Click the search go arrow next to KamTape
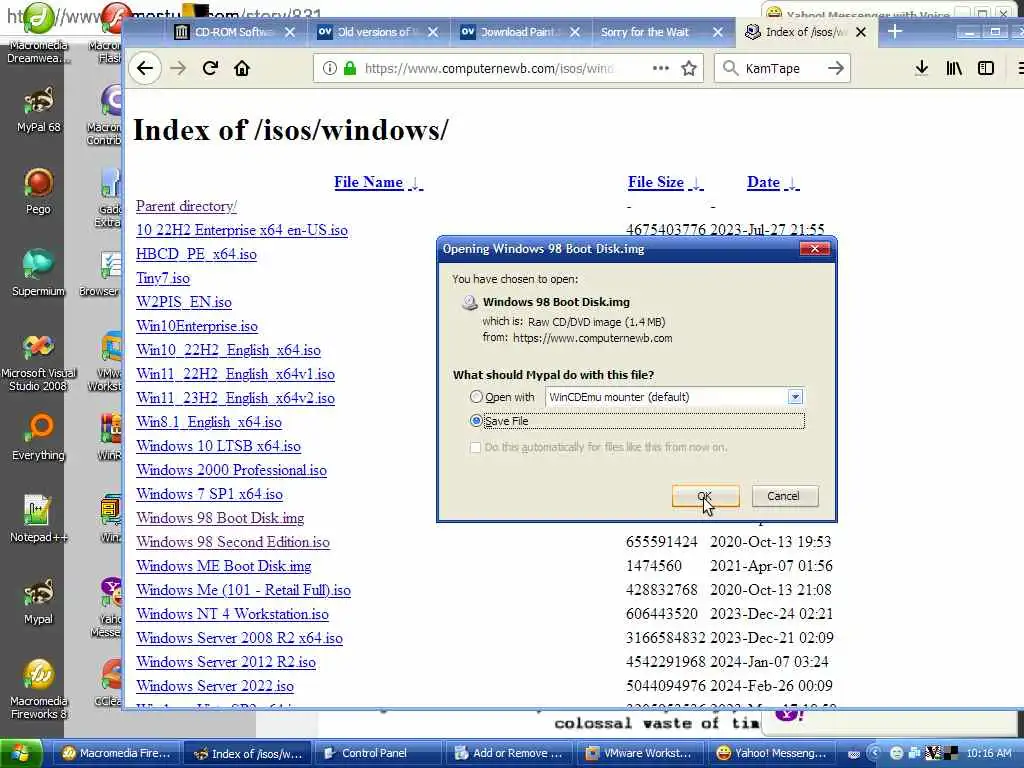Viewport: 1024px width, 768px height. [835, 68]
